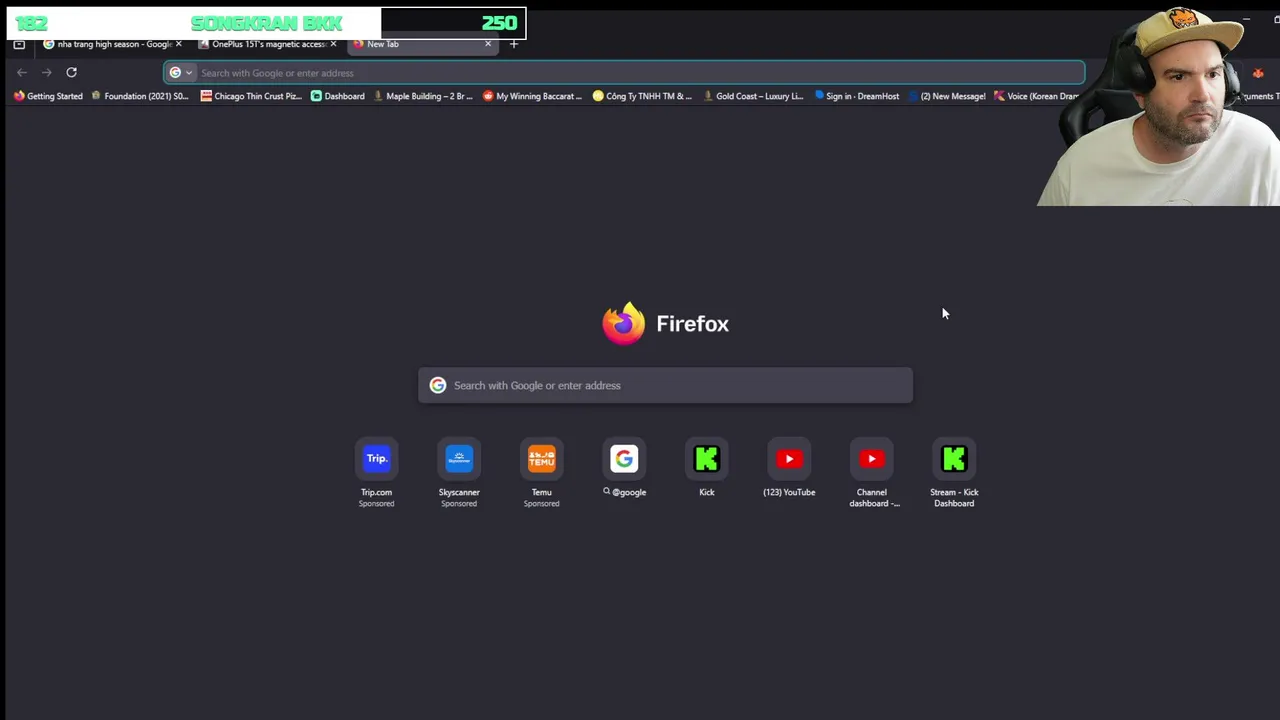Open the Kick shortcut tile
Screen dimensions: 1280x720
[x=707, y=459]
